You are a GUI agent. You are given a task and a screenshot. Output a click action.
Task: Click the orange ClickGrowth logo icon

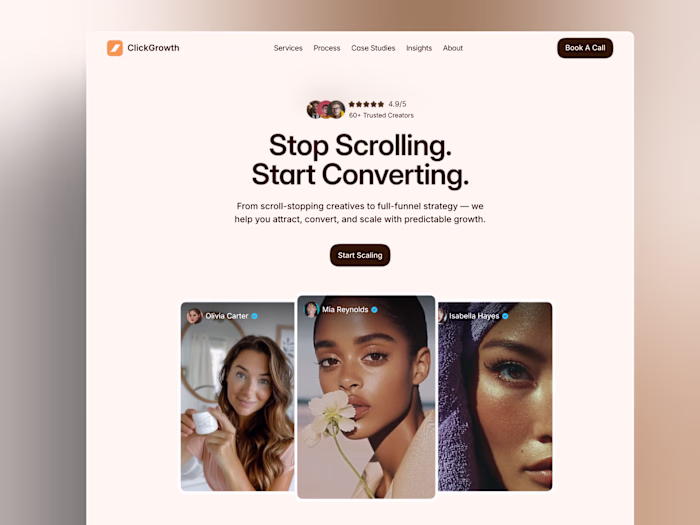(x=115, y=48)
